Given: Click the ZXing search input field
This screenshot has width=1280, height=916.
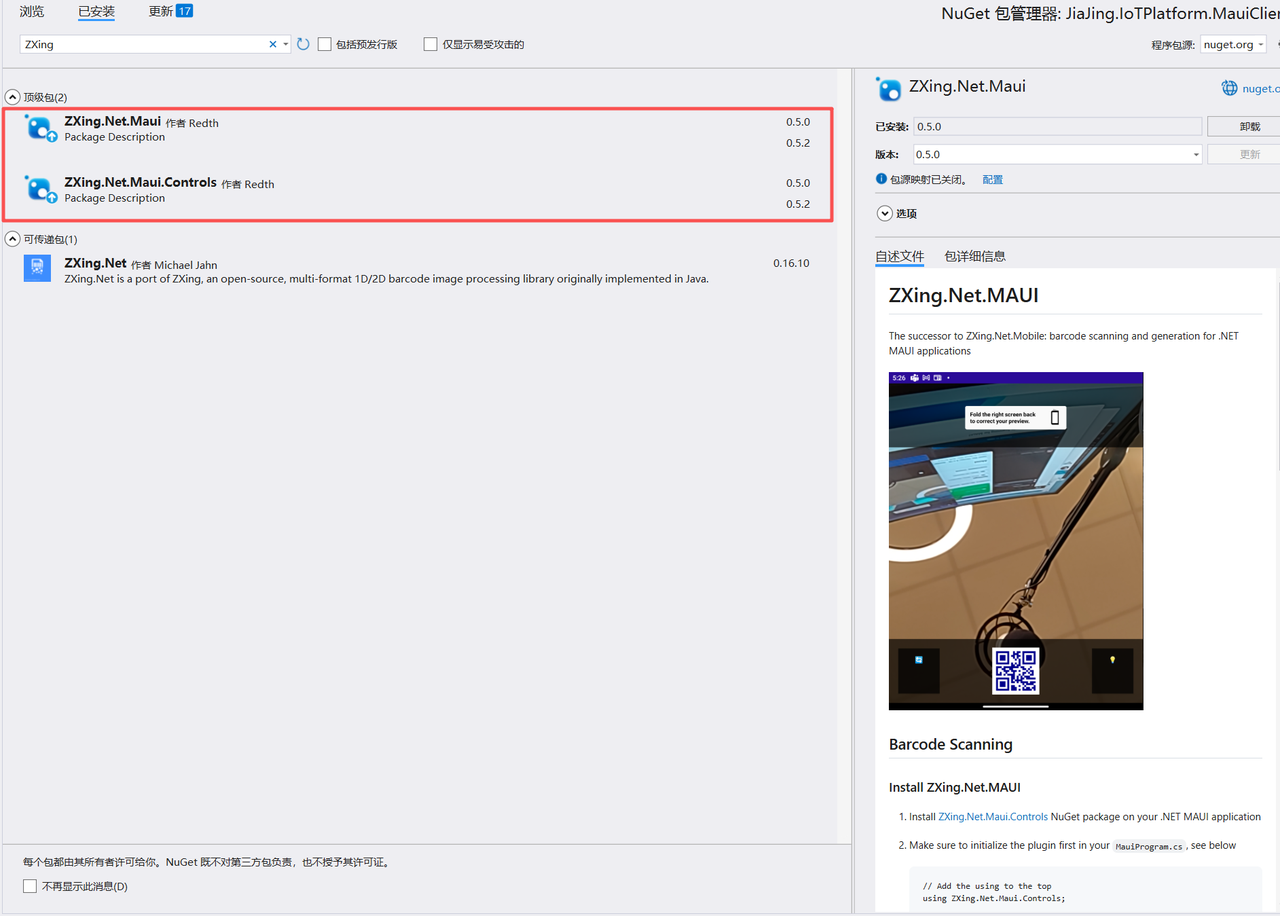Looking at the screenshot, I should click(143, 45).
